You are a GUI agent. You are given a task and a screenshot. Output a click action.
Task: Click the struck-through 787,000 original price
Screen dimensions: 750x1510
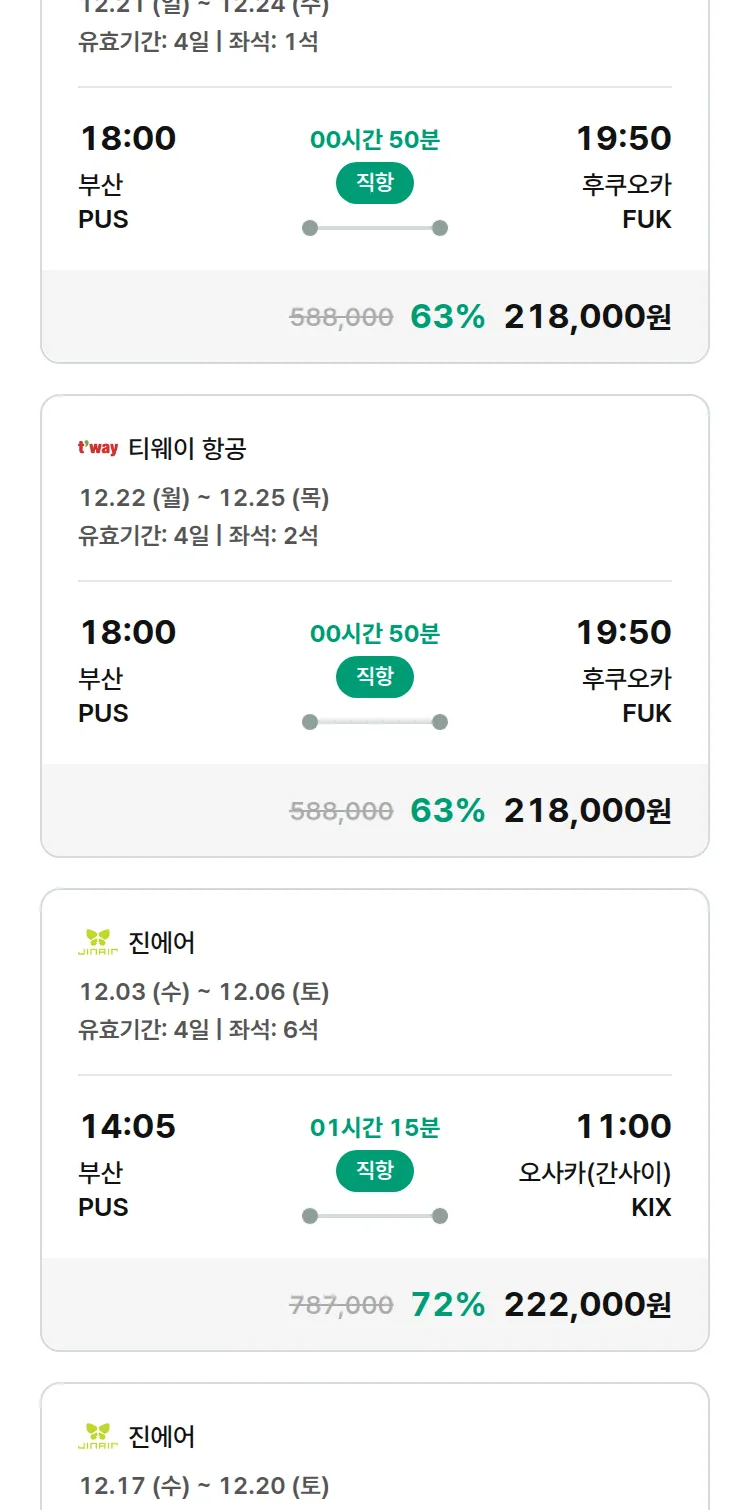click(x=341, y=1305)
